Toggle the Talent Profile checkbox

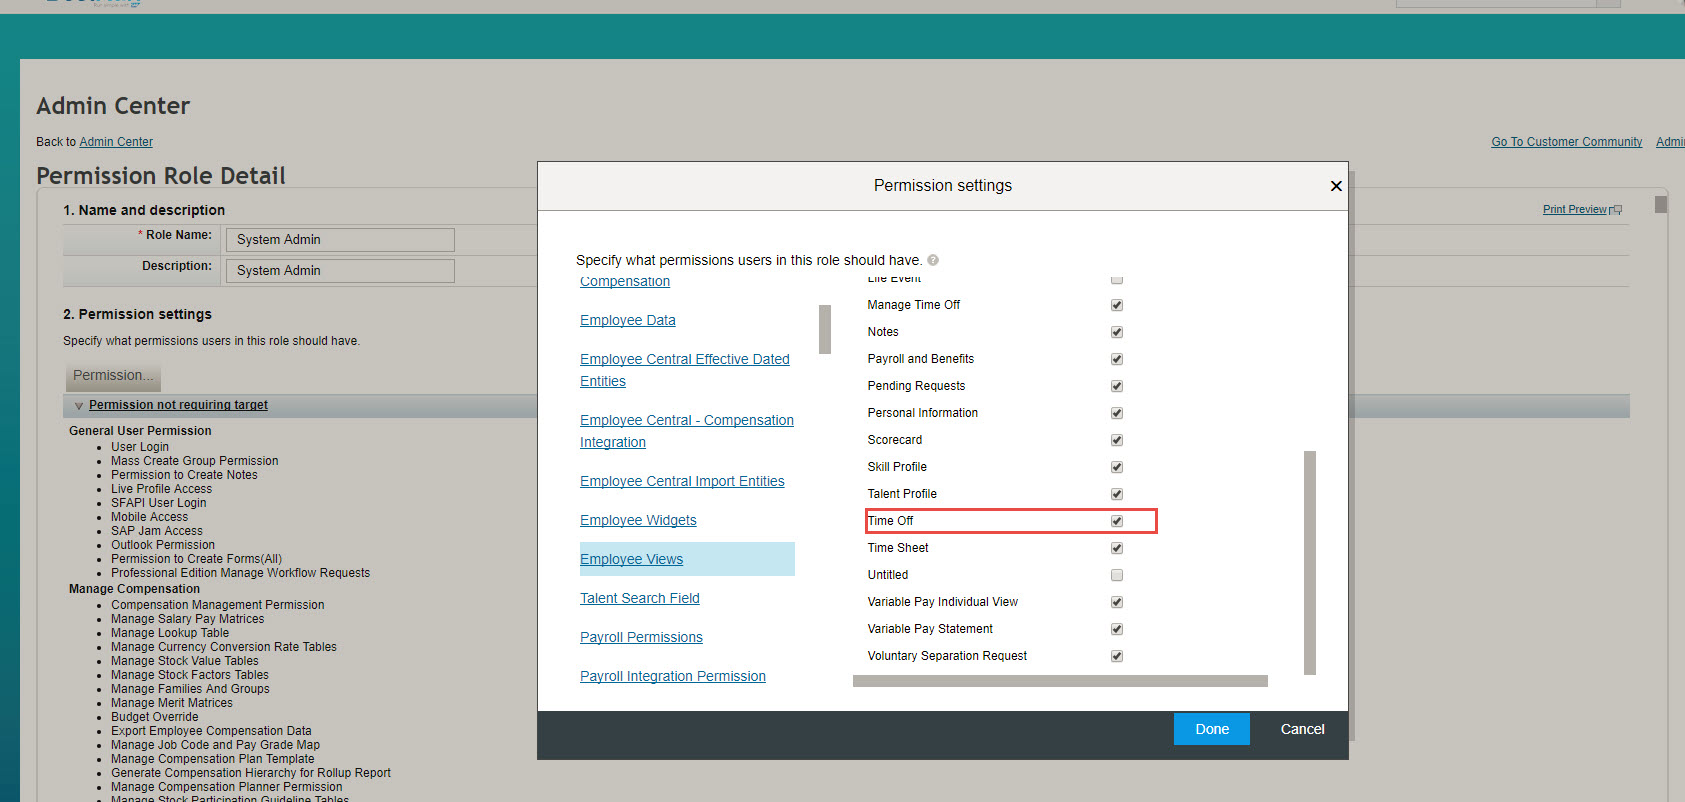(x=1117, y=494)
